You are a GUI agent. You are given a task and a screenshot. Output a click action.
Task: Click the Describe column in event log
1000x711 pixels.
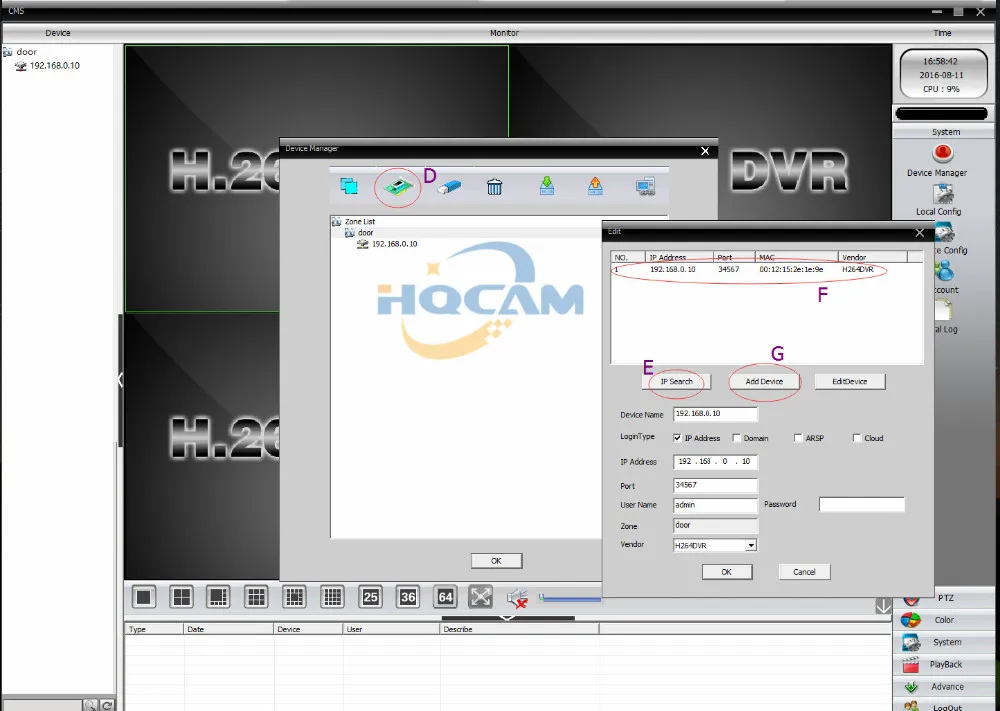pos(519,629)
